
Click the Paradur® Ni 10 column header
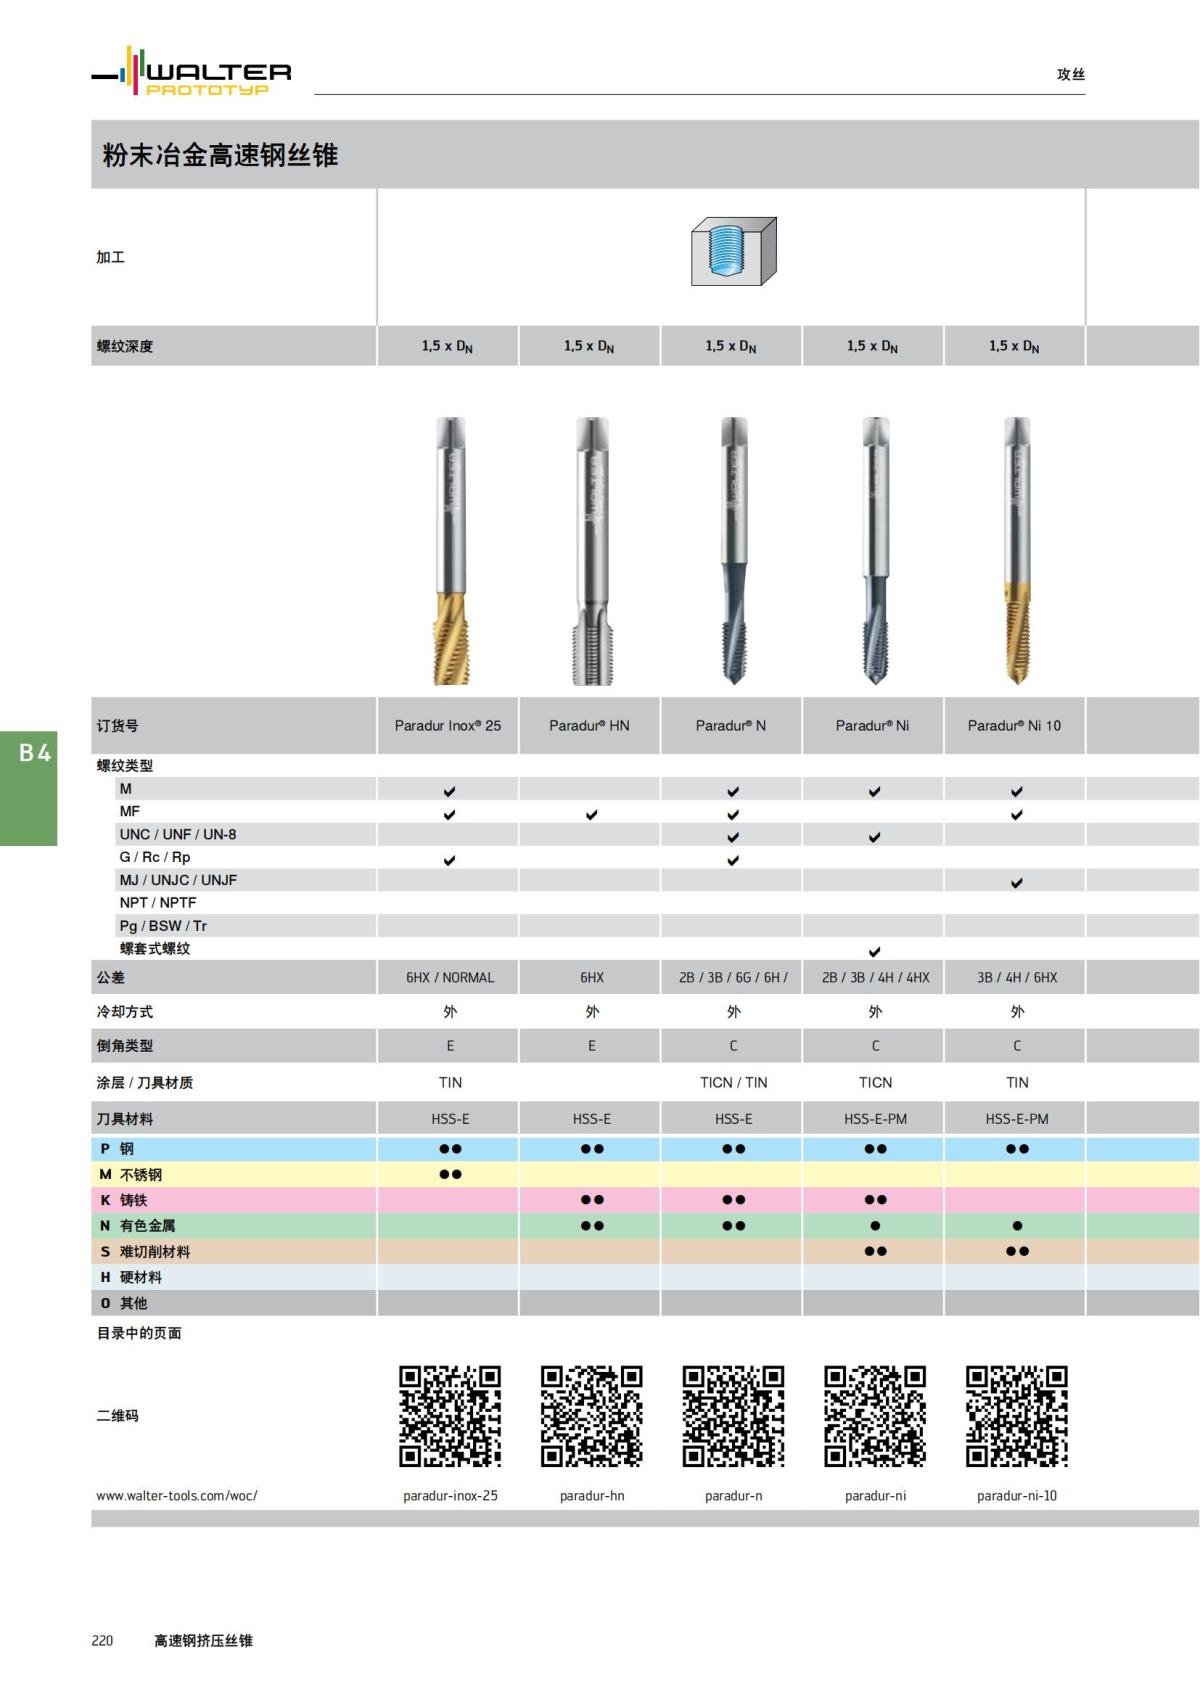tap(1014, 726)
